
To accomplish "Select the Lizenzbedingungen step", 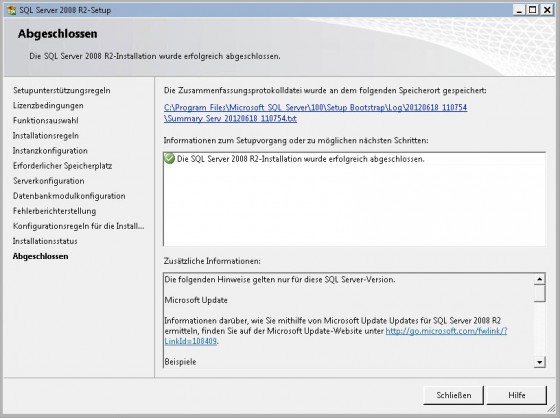I will (x=48, y=105).
